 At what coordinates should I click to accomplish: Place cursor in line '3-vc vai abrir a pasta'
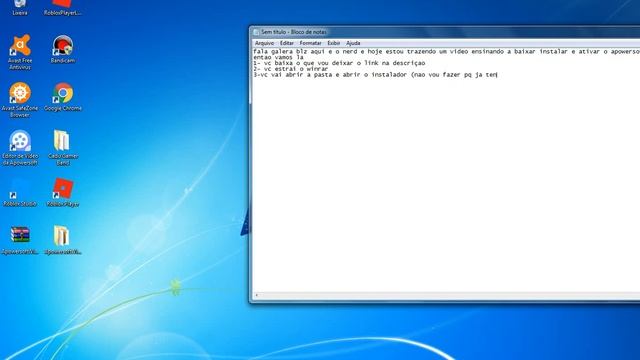pyautogui.click(x=375, y=75)
